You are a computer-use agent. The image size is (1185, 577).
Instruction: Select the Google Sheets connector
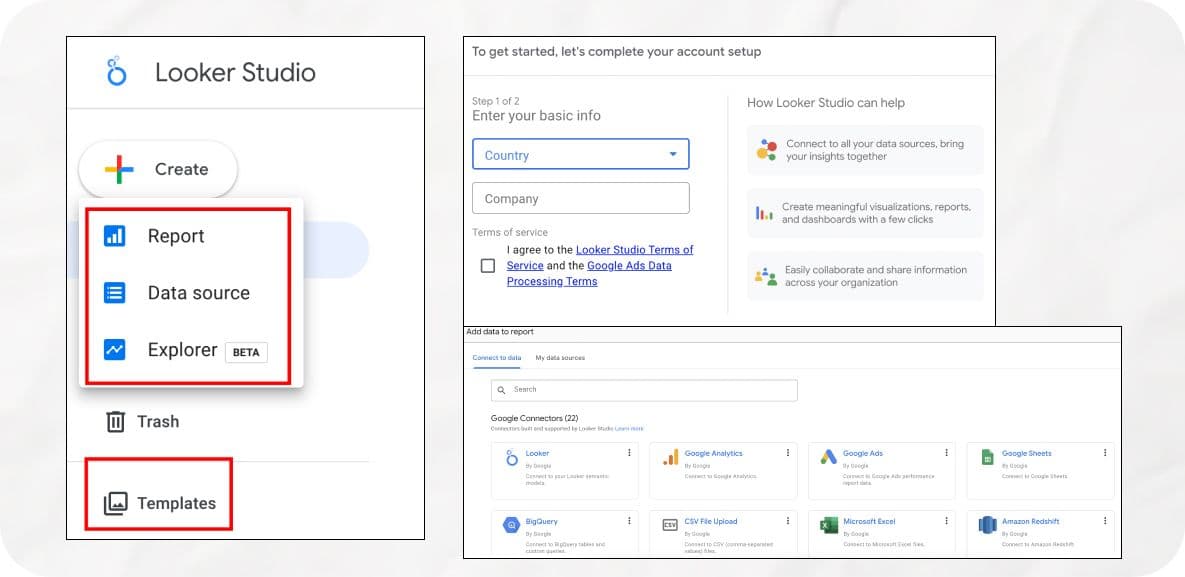coord(1041,471)
